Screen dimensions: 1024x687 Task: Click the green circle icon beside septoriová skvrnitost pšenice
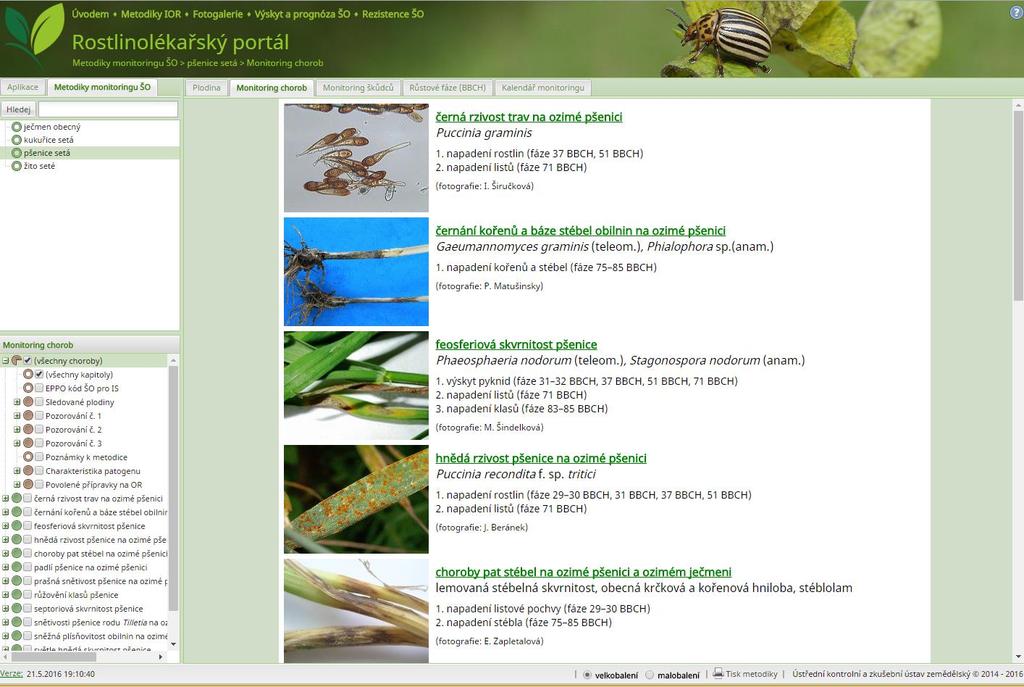click(x=16, y=608)
